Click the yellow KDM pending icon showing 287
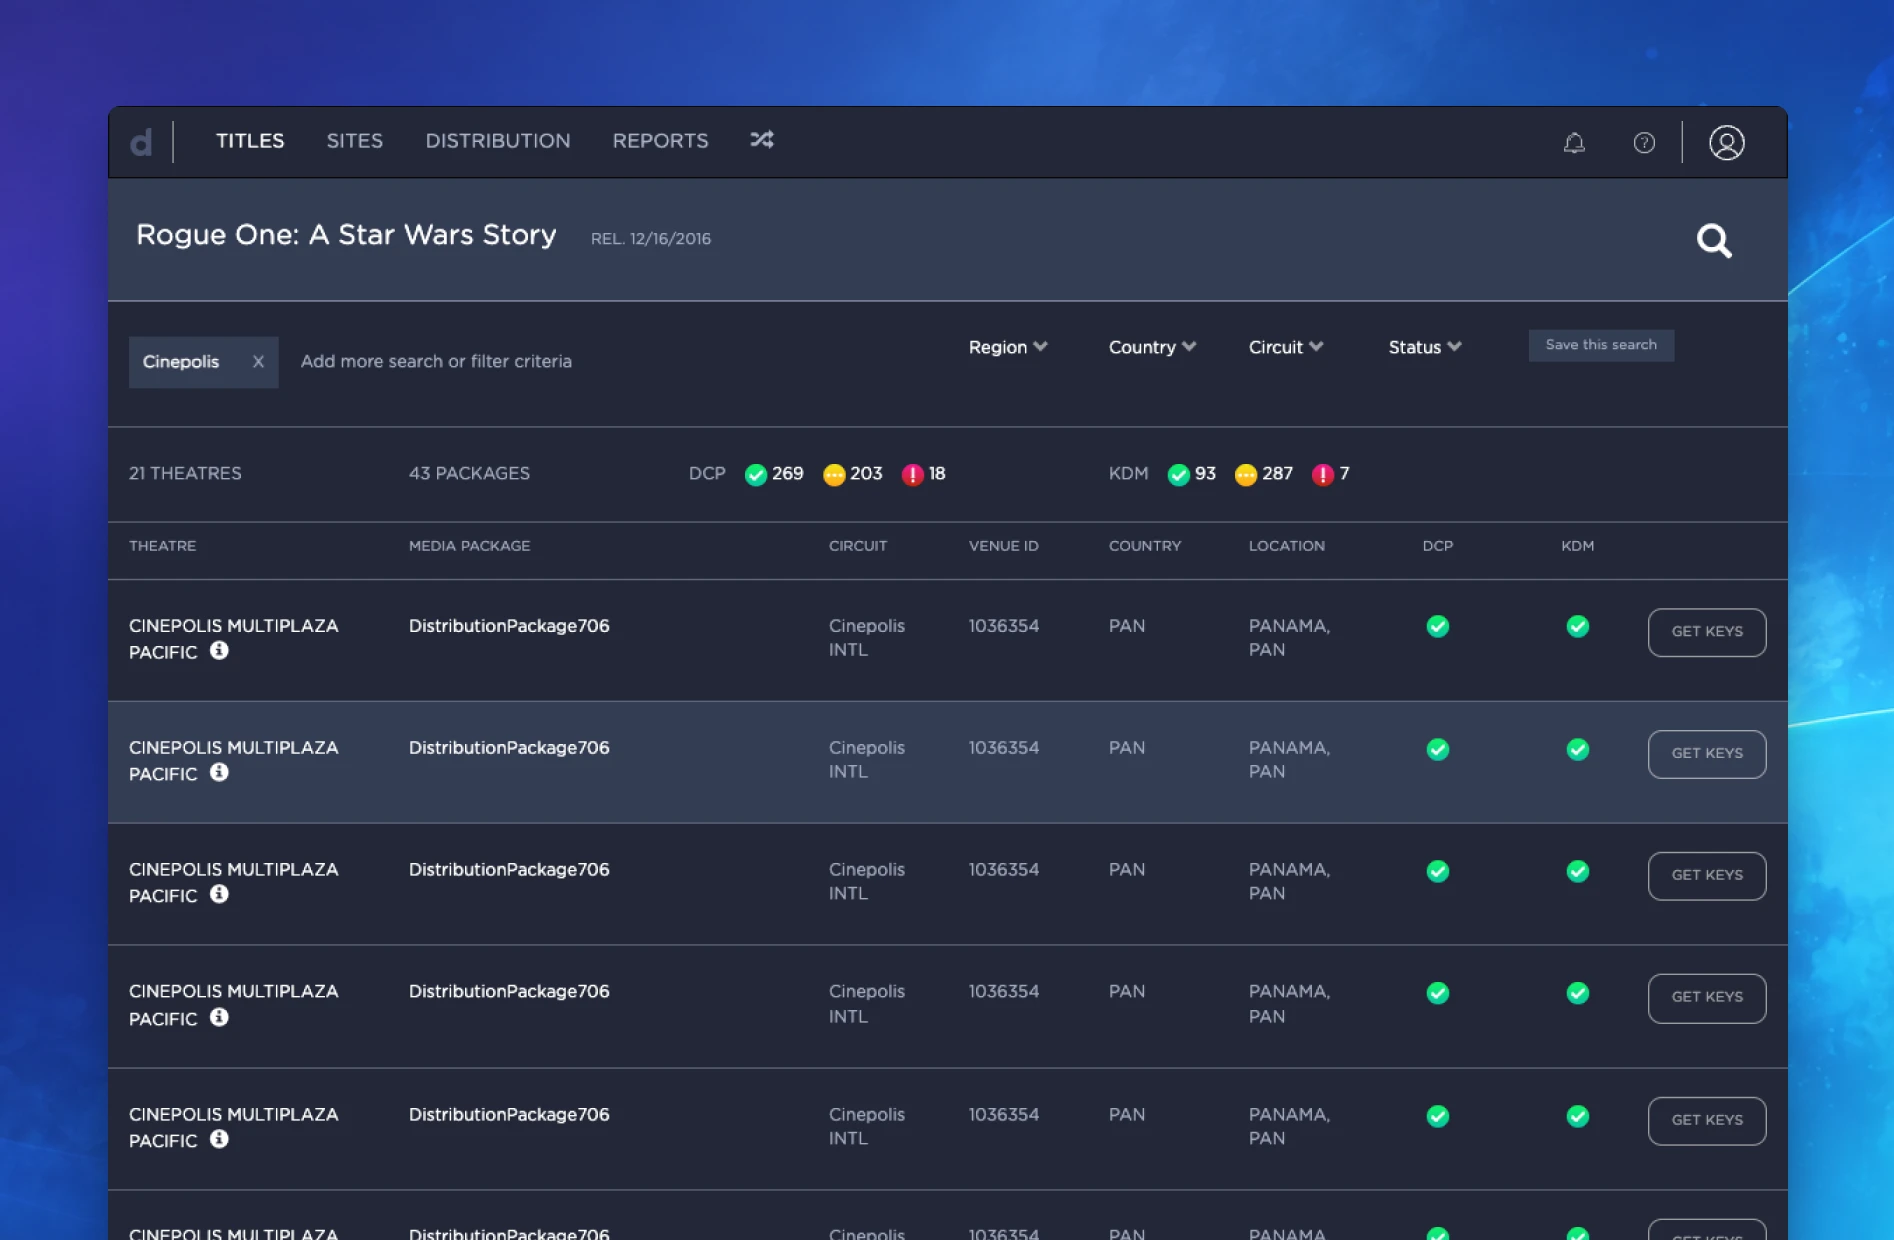The width and height of the screenshot is (1894, 1240). click(1246, 474)
